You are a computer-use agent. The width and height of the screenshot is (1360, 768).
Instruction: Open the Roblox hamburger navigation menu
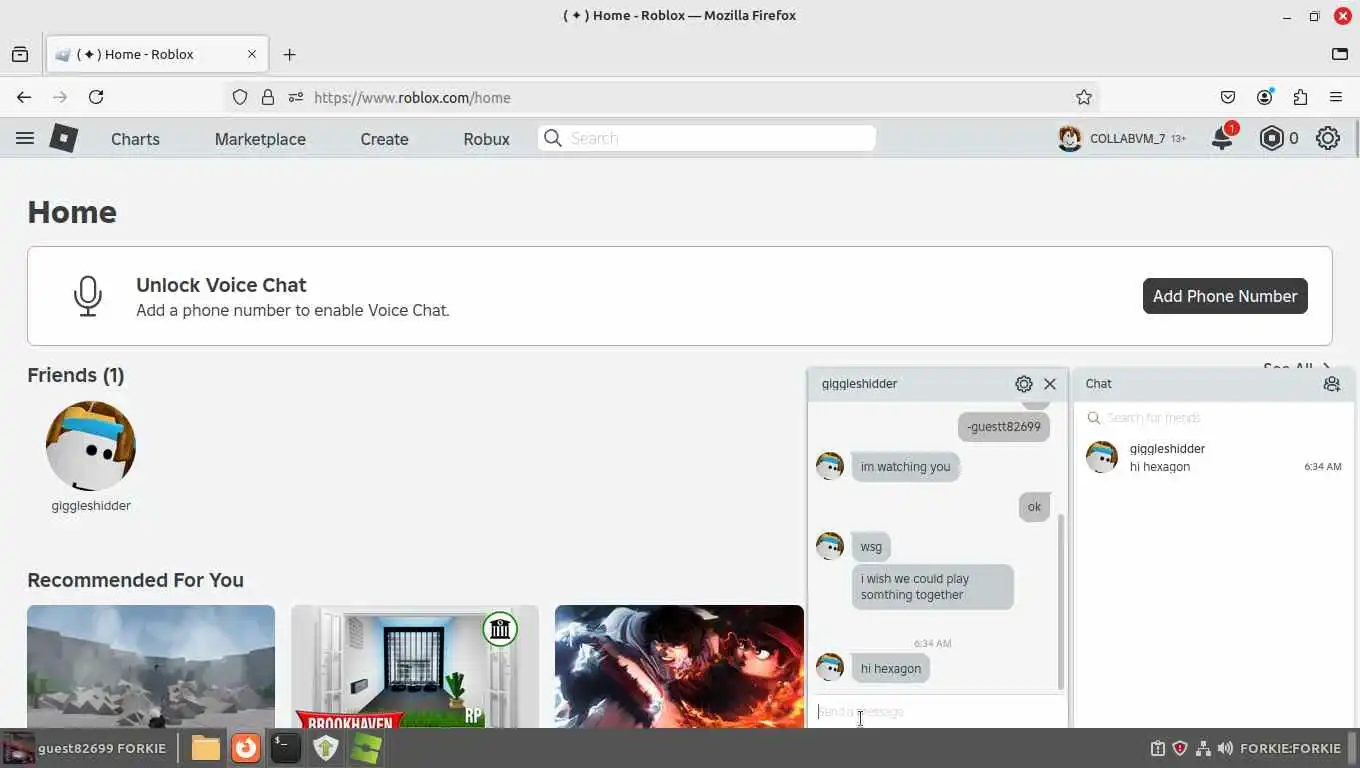point(25,139)
